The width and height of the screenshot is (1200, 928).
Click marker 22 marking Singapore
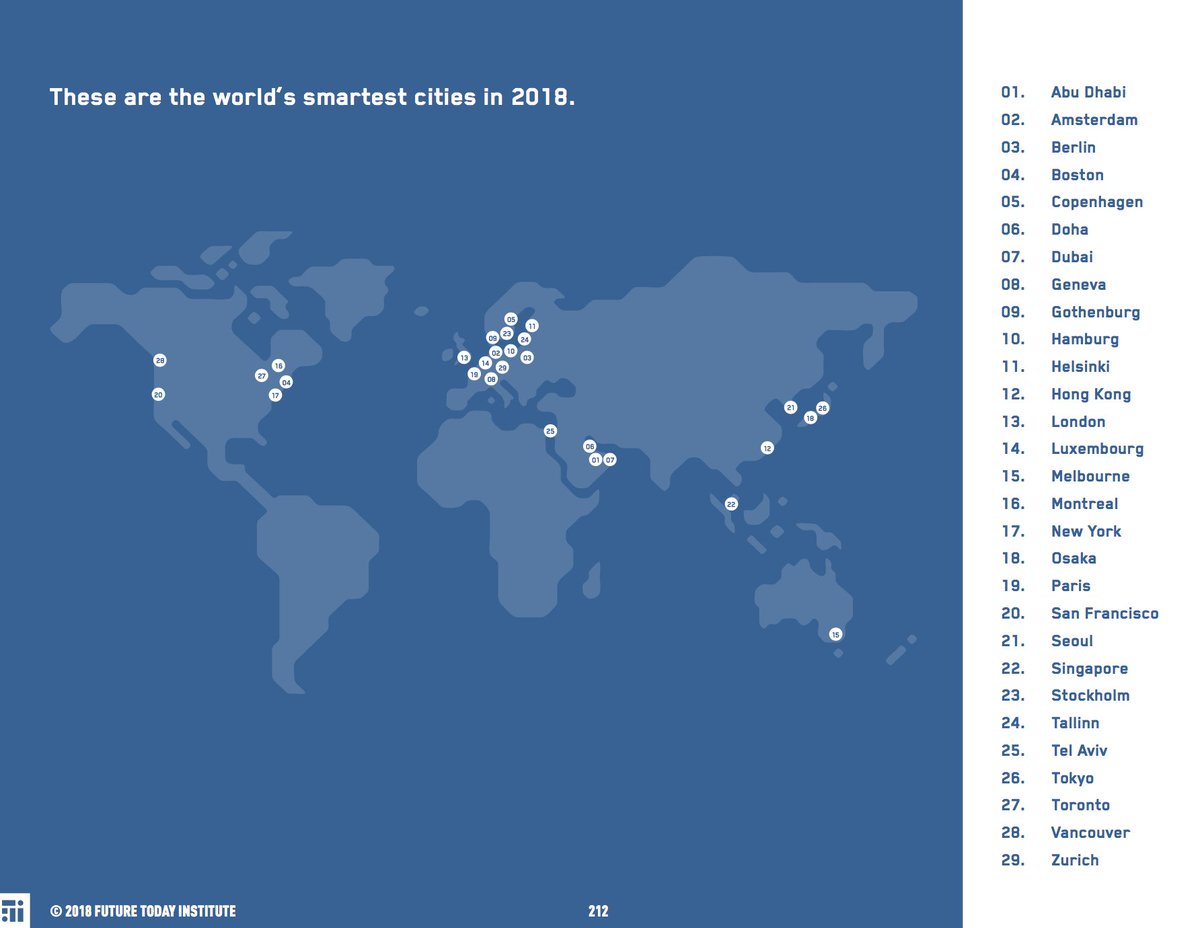[x=731, y=504]
